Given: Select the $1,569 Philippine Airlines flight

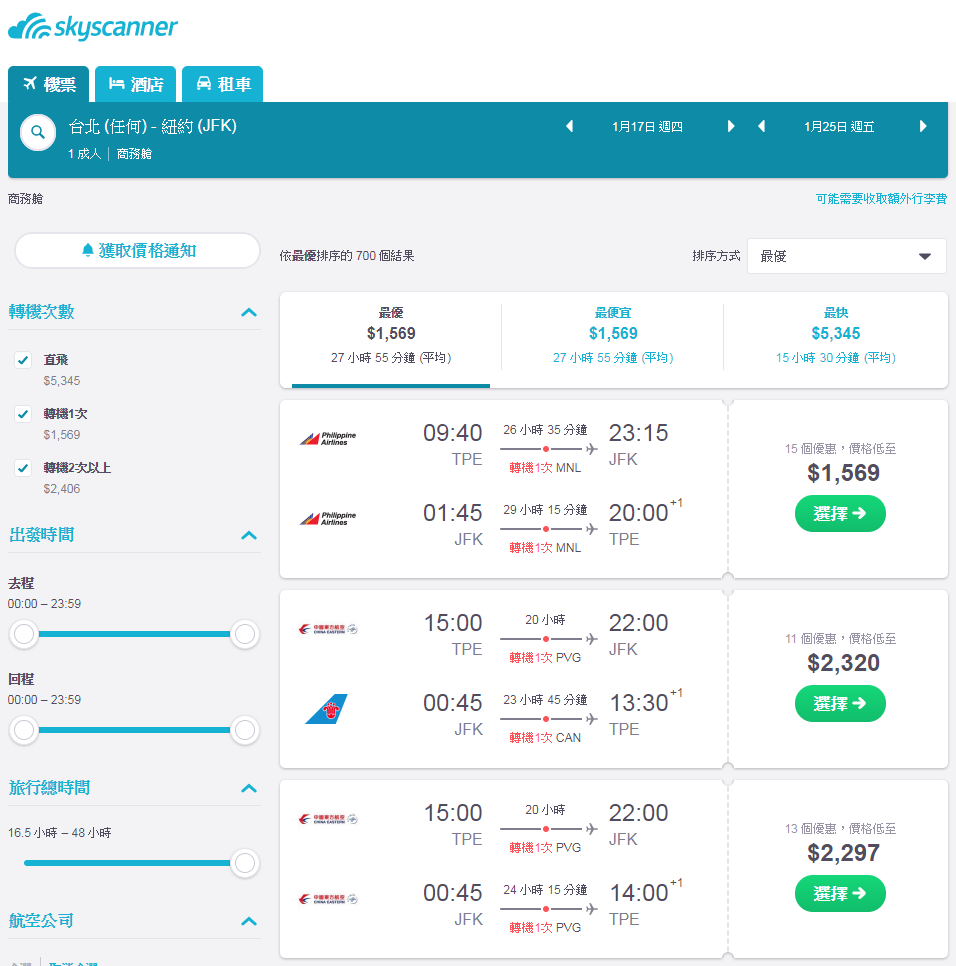Looking at the screenshot, I should click(840, 513).
